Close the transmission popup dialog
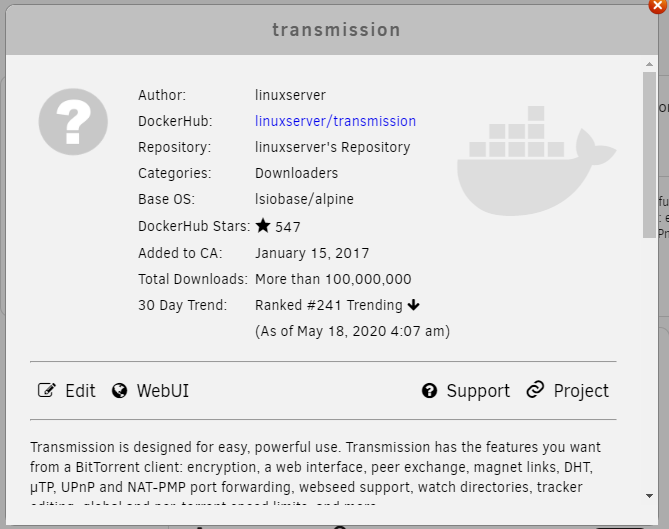 657,5
